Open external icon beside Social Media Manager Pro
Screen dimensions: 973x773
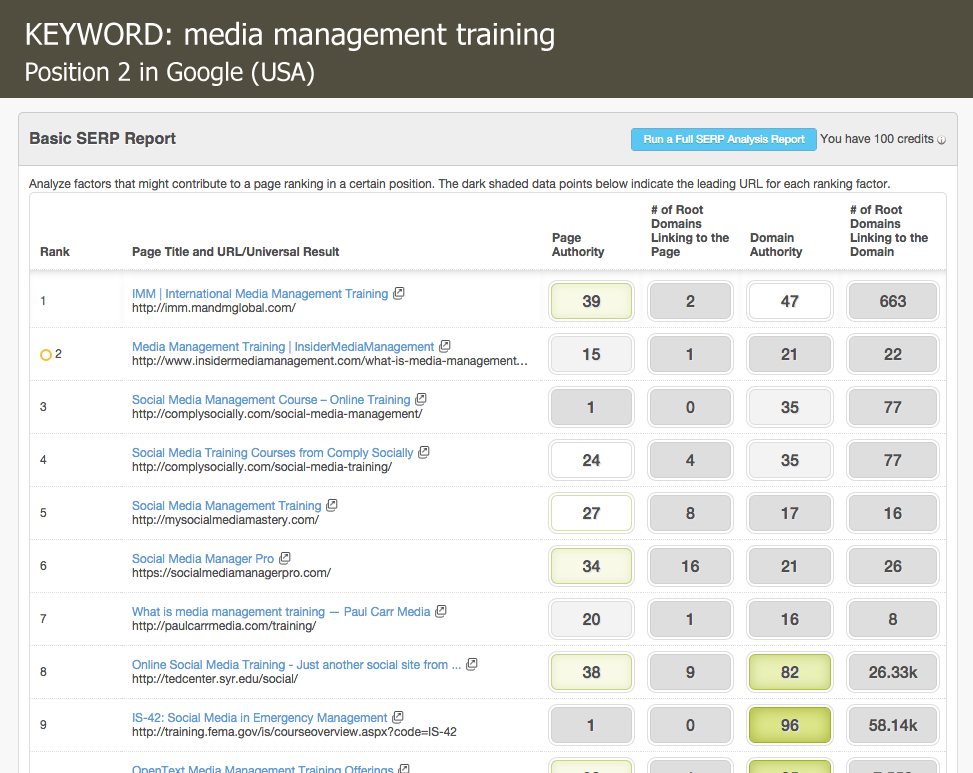click(285, 558)
